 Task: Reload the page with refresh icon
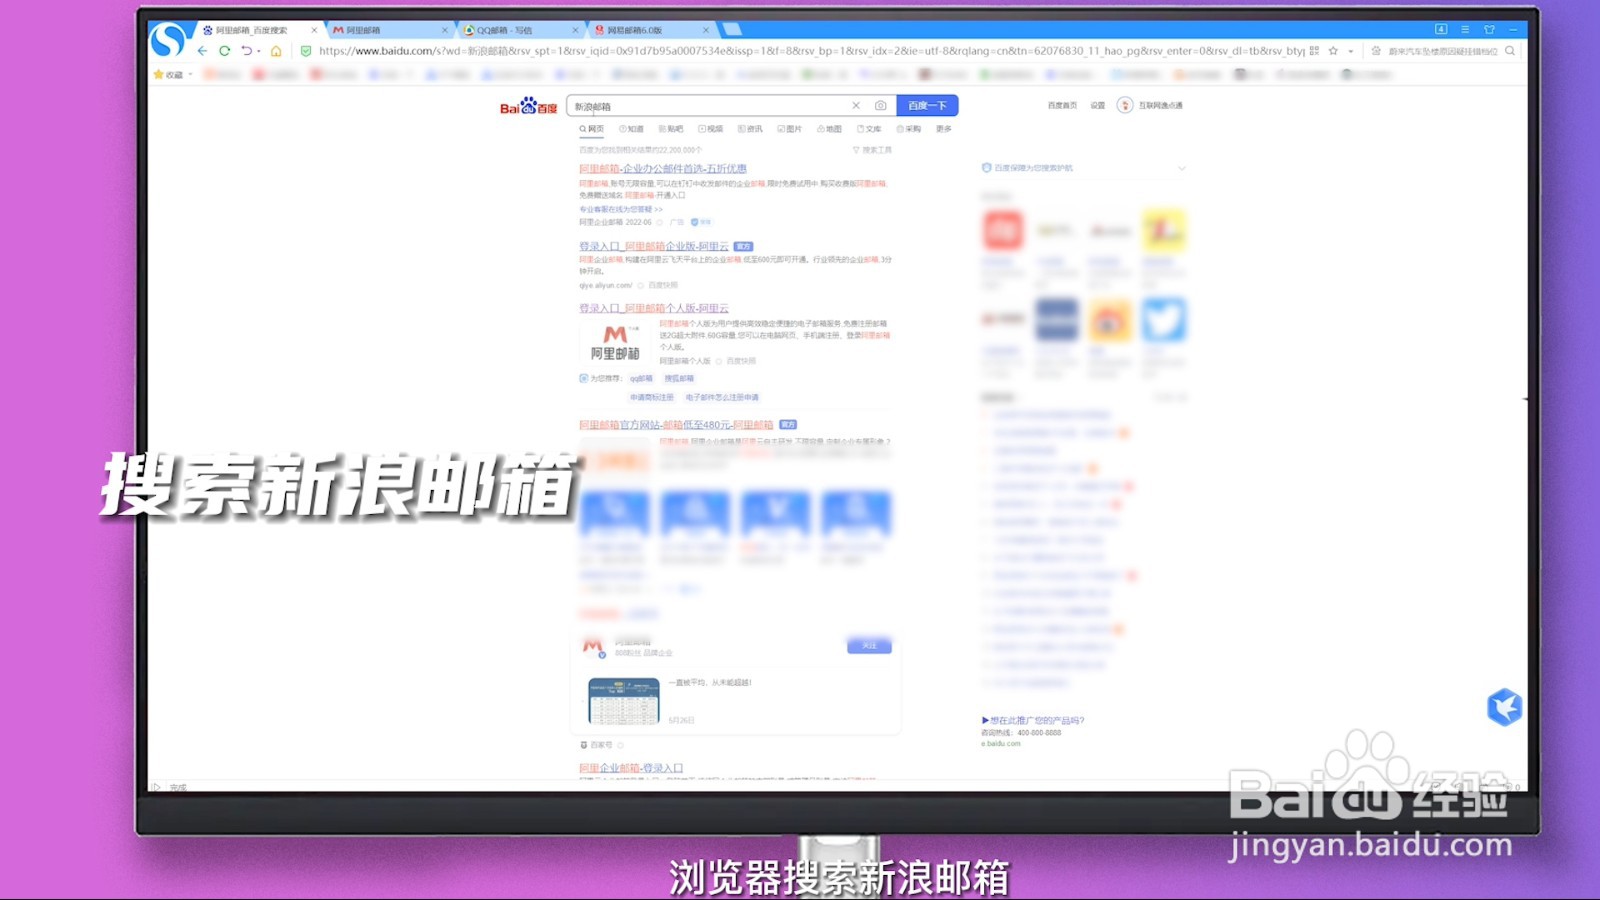tap(224, 51)
